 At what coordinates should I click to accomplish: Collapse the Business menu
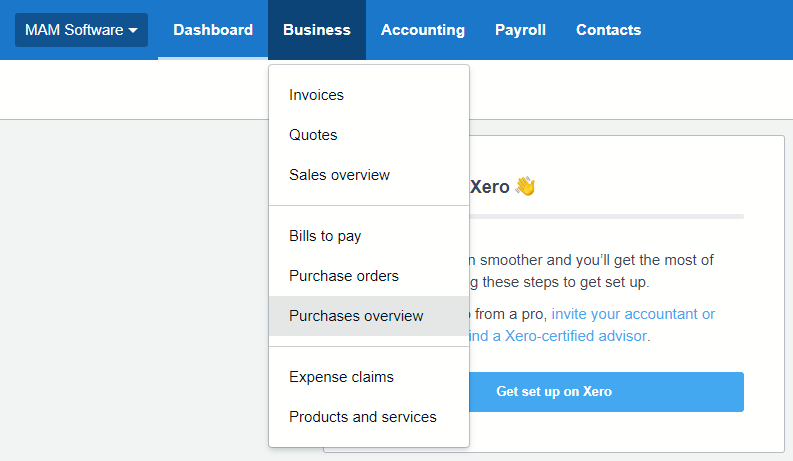317,30
